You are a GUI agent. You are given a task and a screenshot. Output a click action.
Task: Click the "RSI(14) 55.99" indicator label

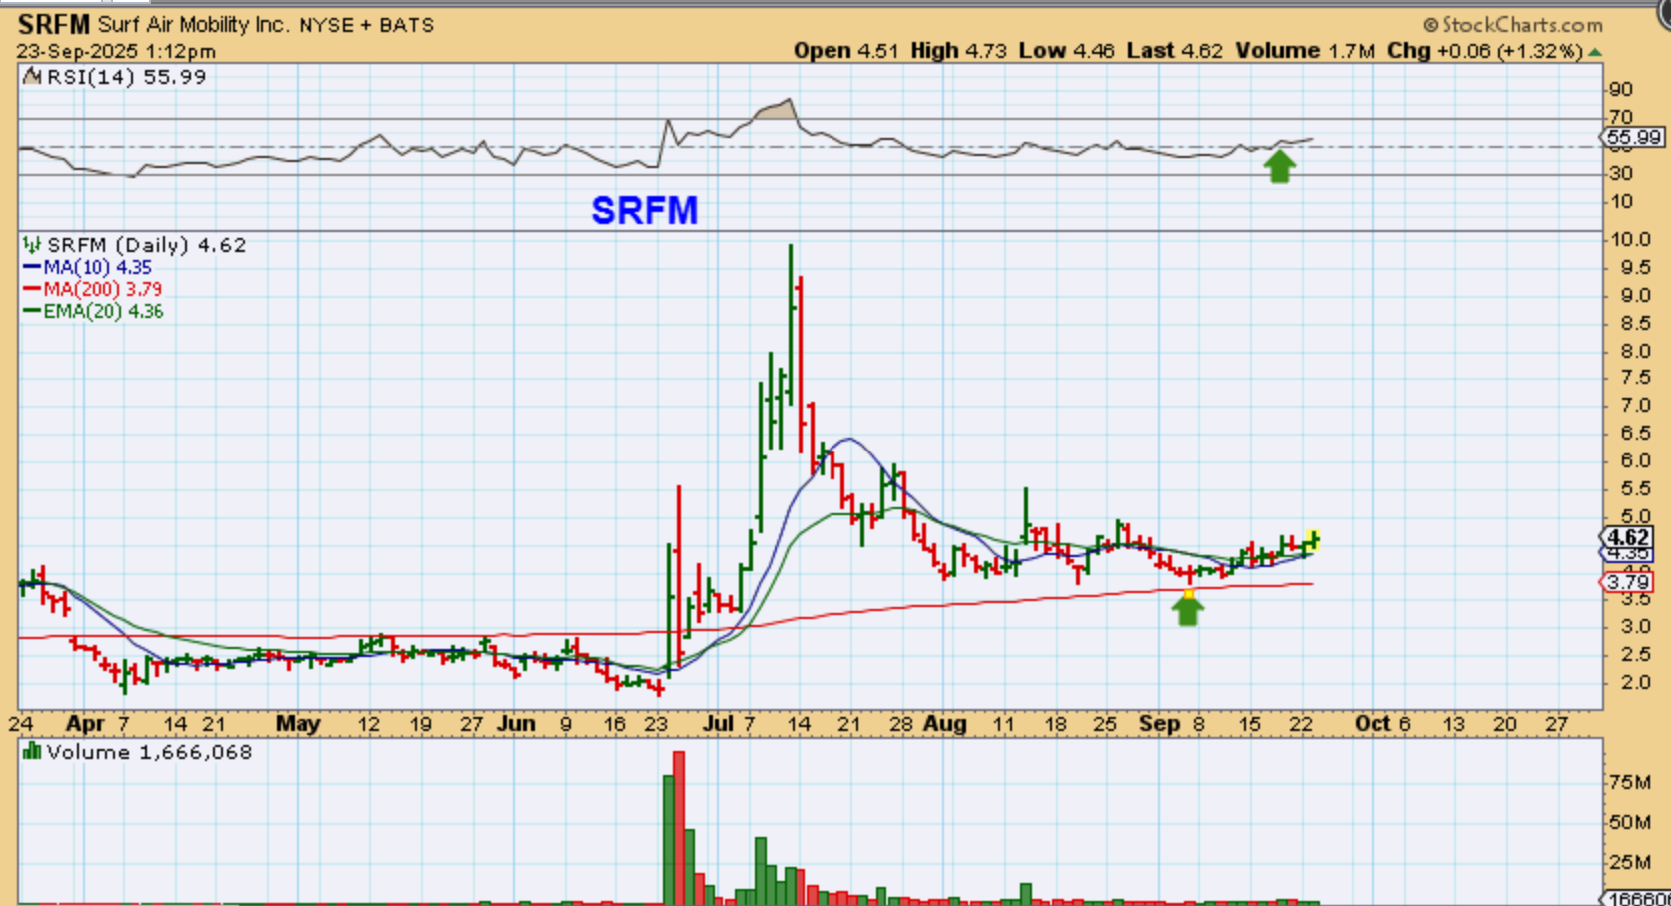click(x=126, y=77)
